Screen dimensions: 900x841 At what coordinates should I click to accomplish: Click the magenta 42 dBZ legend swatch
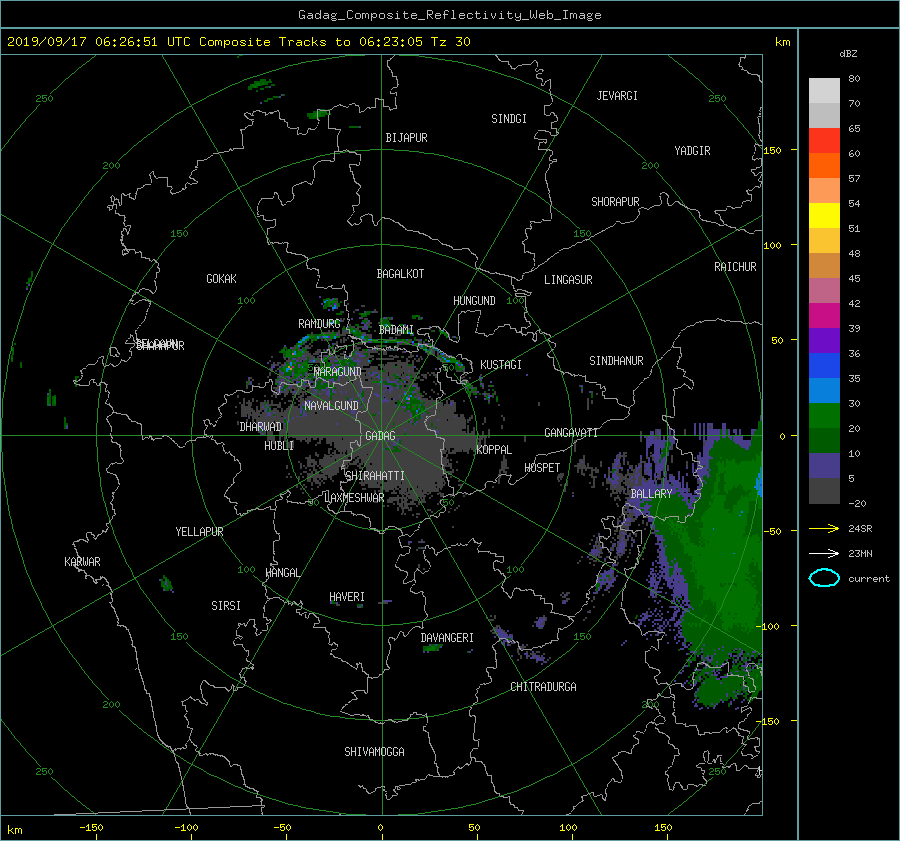(824, 315)
